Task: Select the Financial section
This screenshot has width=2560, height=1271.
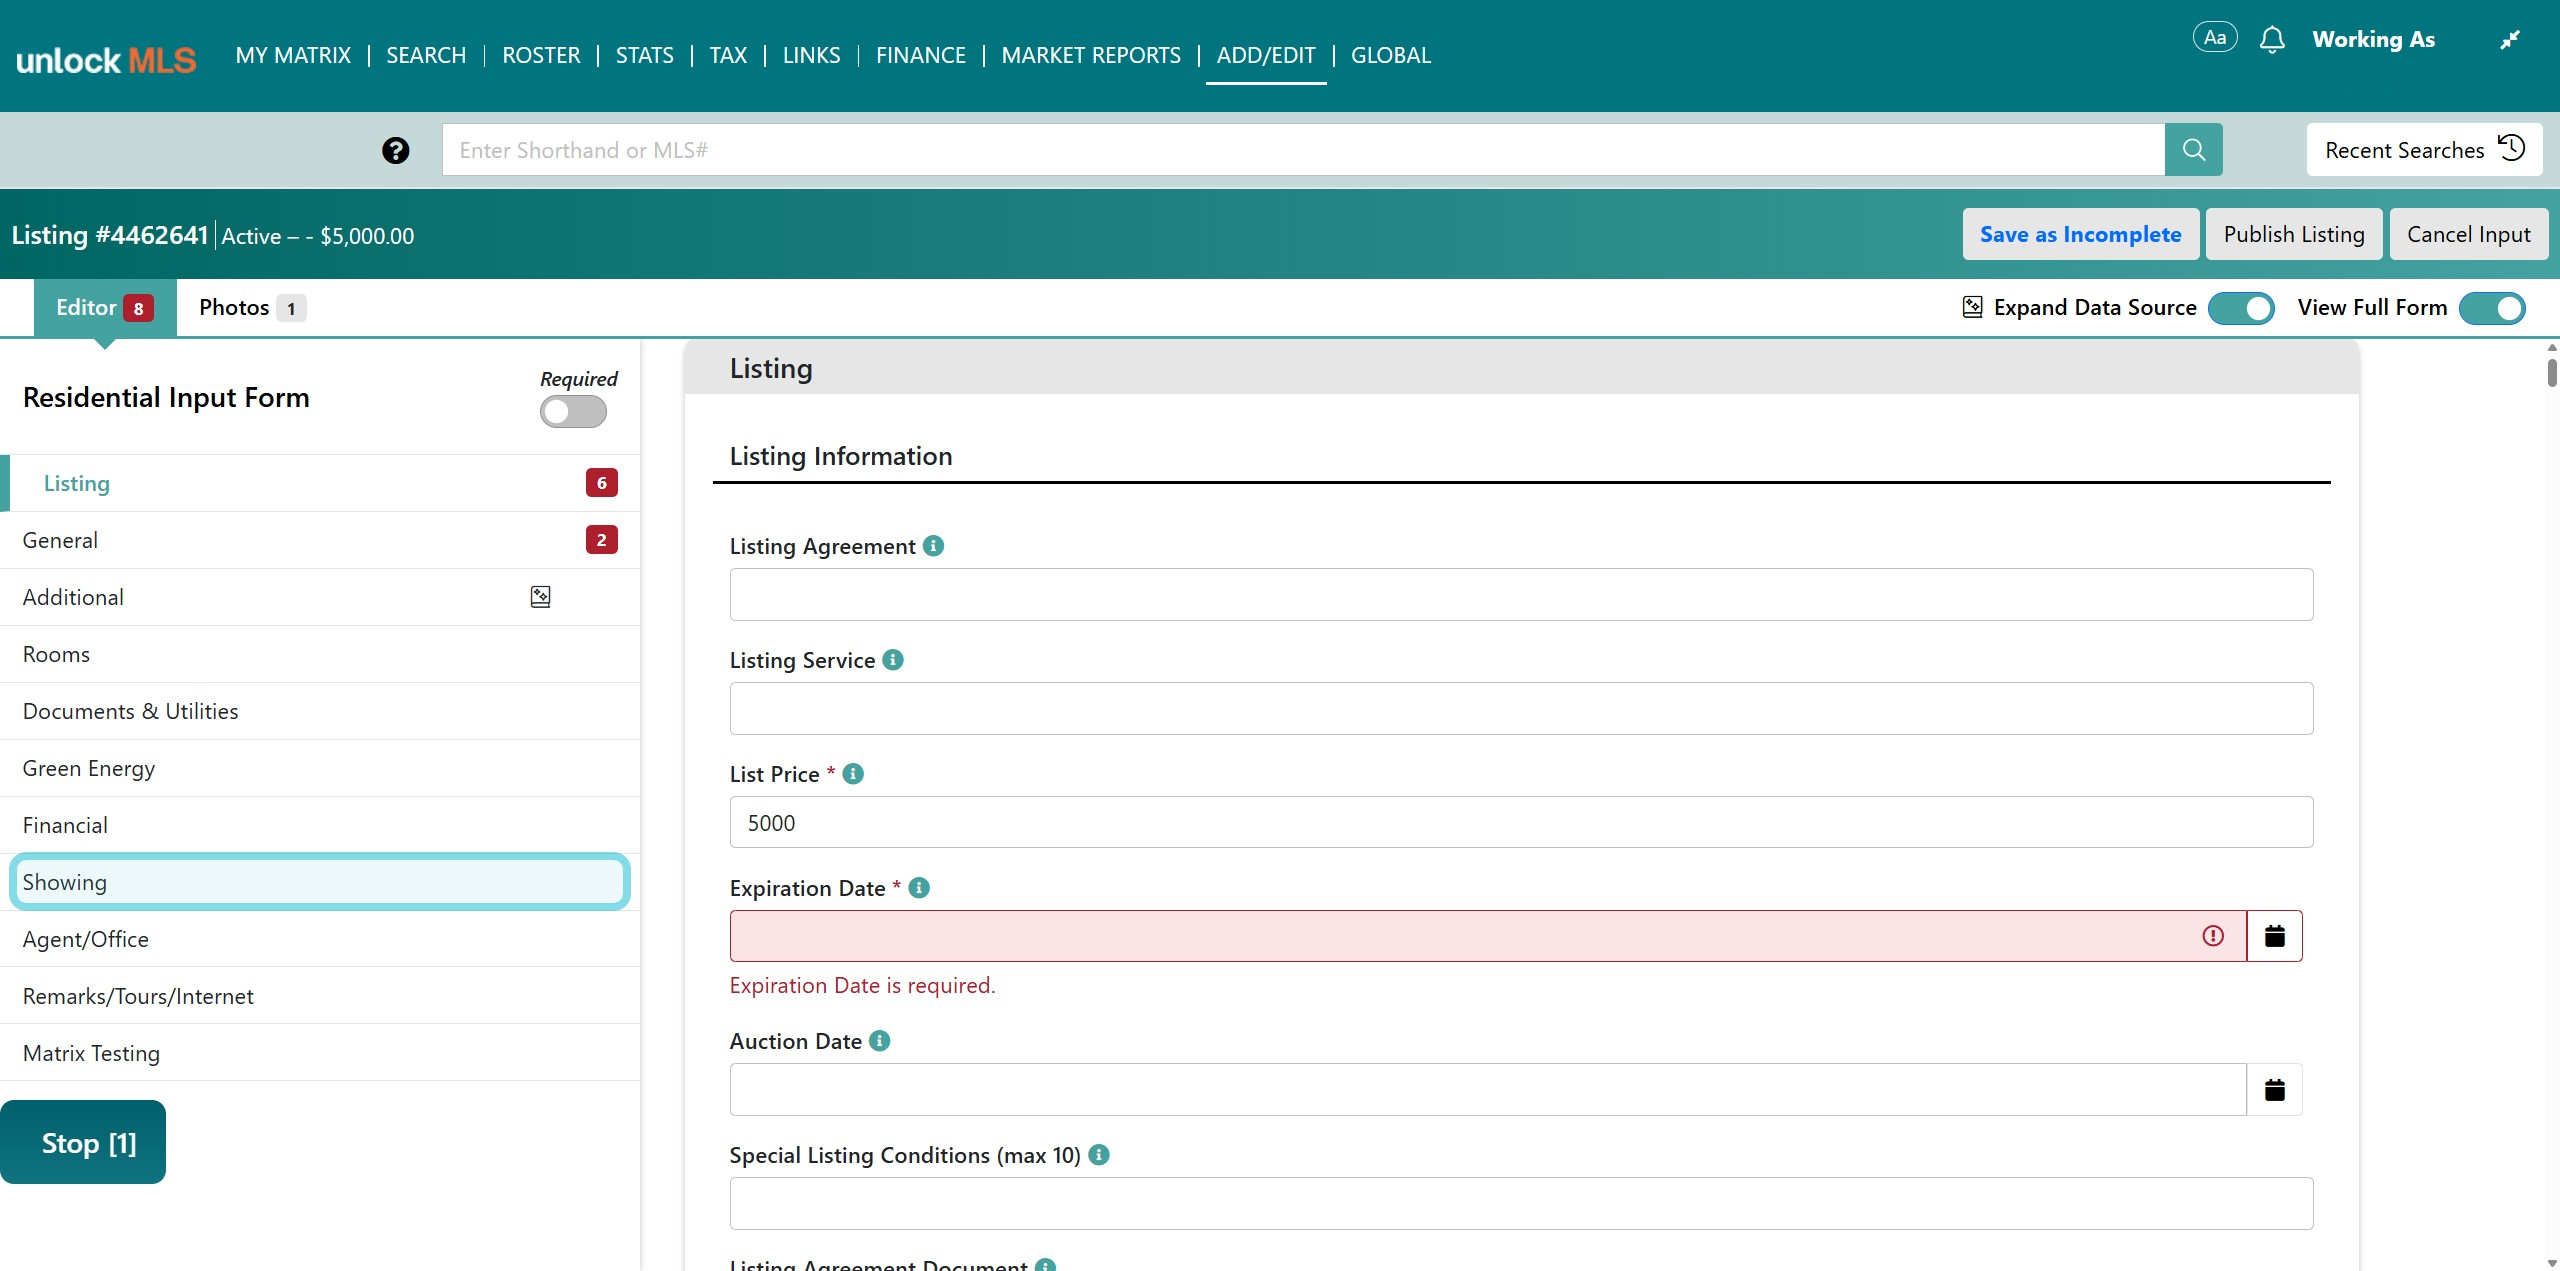Action: 320,825
